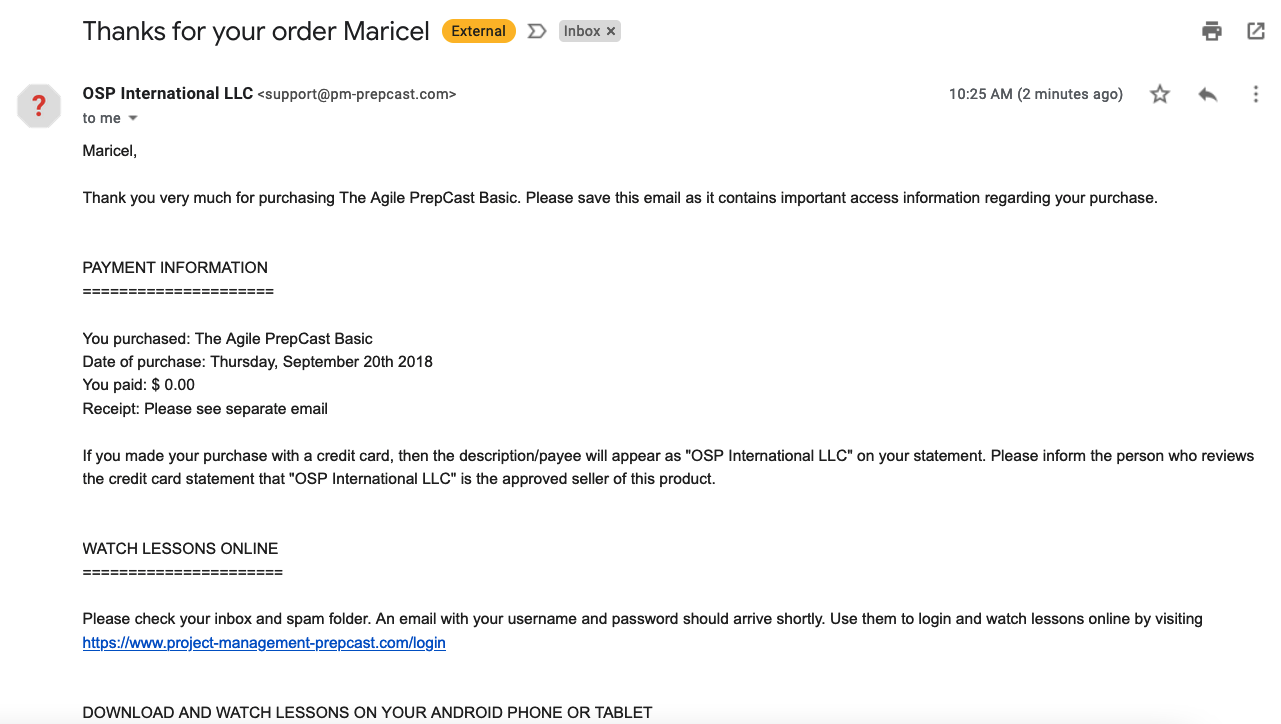Open the three-dot More options menu

1256,94
